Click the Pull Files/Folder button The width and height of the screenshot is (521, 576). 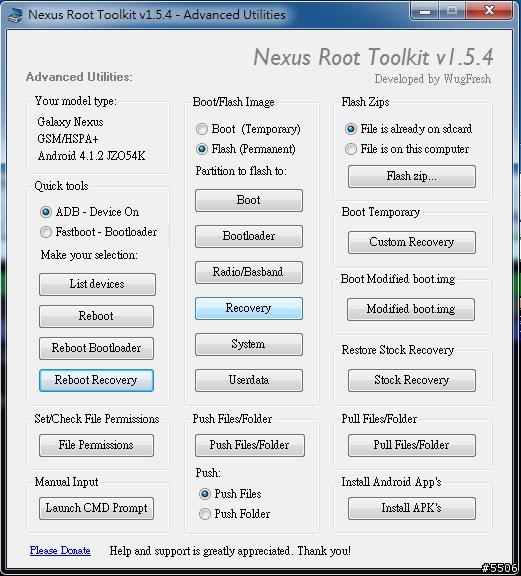pyautogui.click(x=412, y=445)
